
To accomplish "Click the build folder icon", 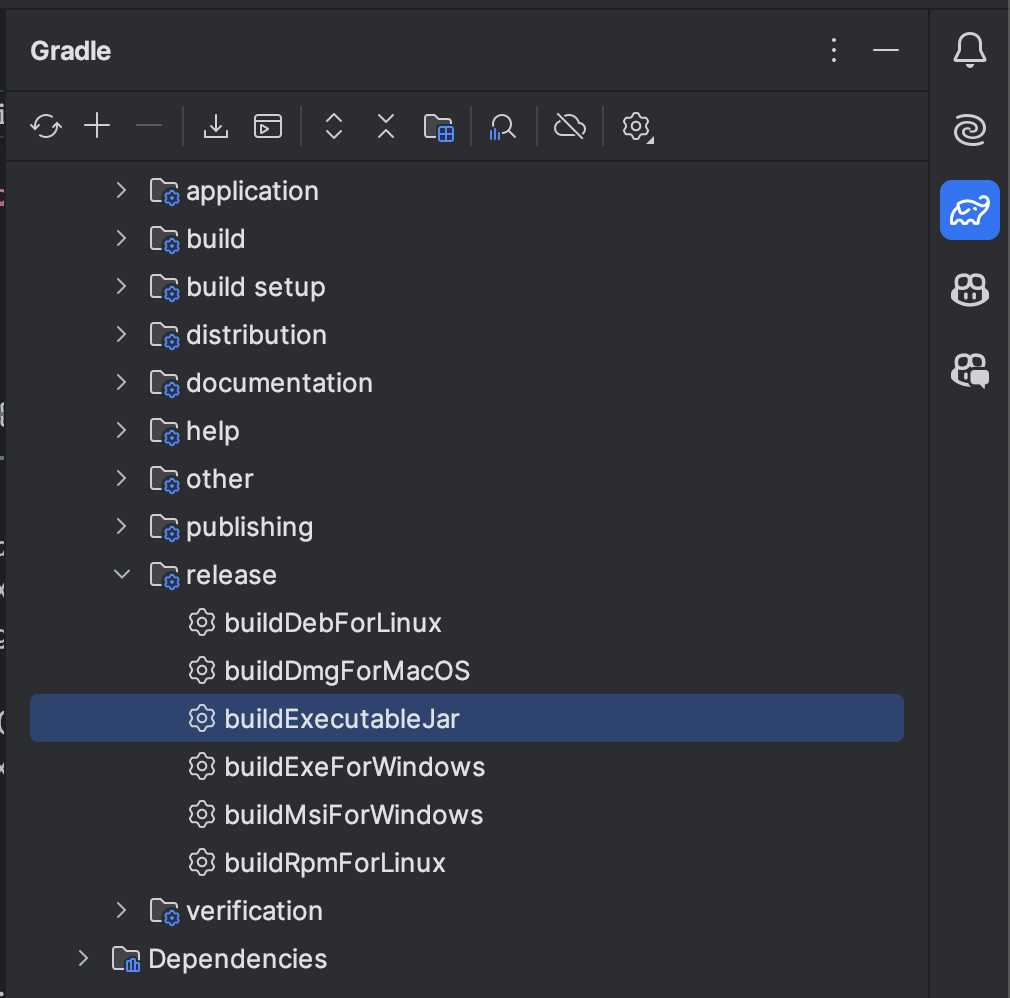I will [164, 240].
